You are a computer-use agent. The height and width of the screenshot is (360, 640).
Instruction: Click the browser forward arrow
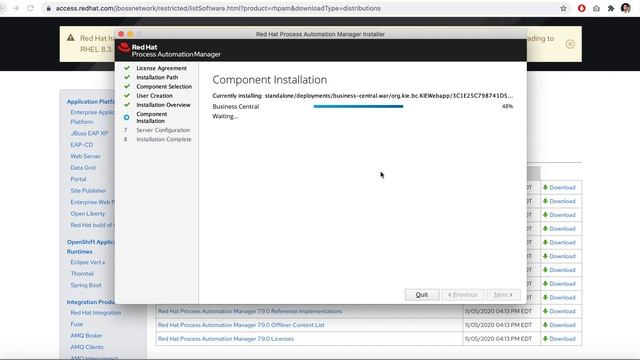(16, 8)
